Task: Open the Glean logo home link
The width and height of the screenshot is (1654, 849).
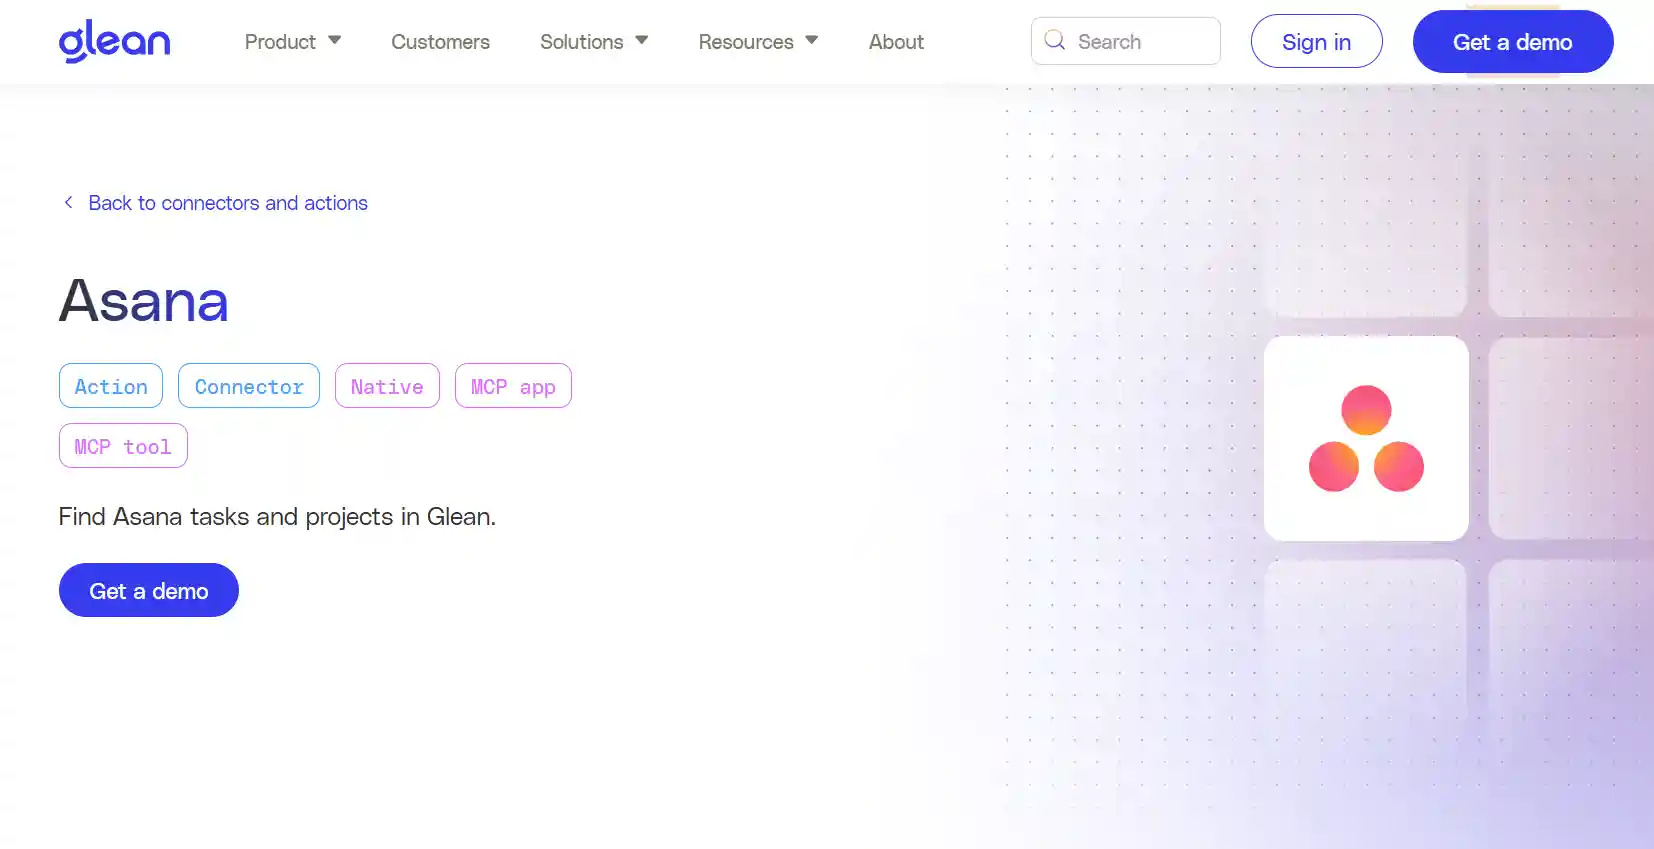Action: click(114, 41)
